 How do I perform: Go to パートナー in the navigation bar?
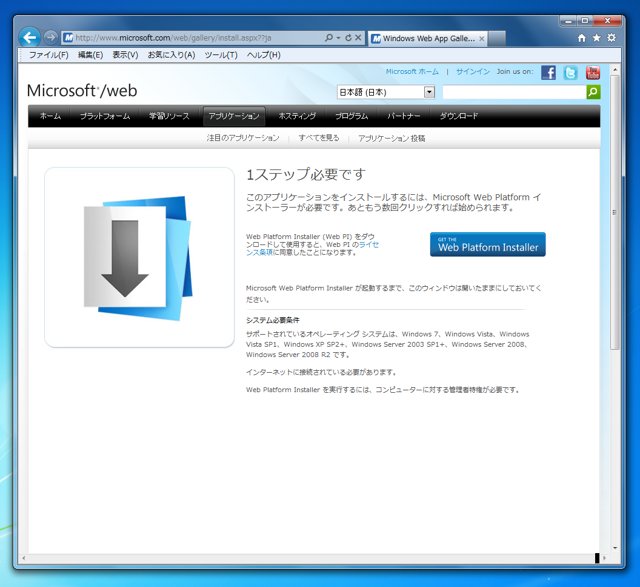(403, 116)
